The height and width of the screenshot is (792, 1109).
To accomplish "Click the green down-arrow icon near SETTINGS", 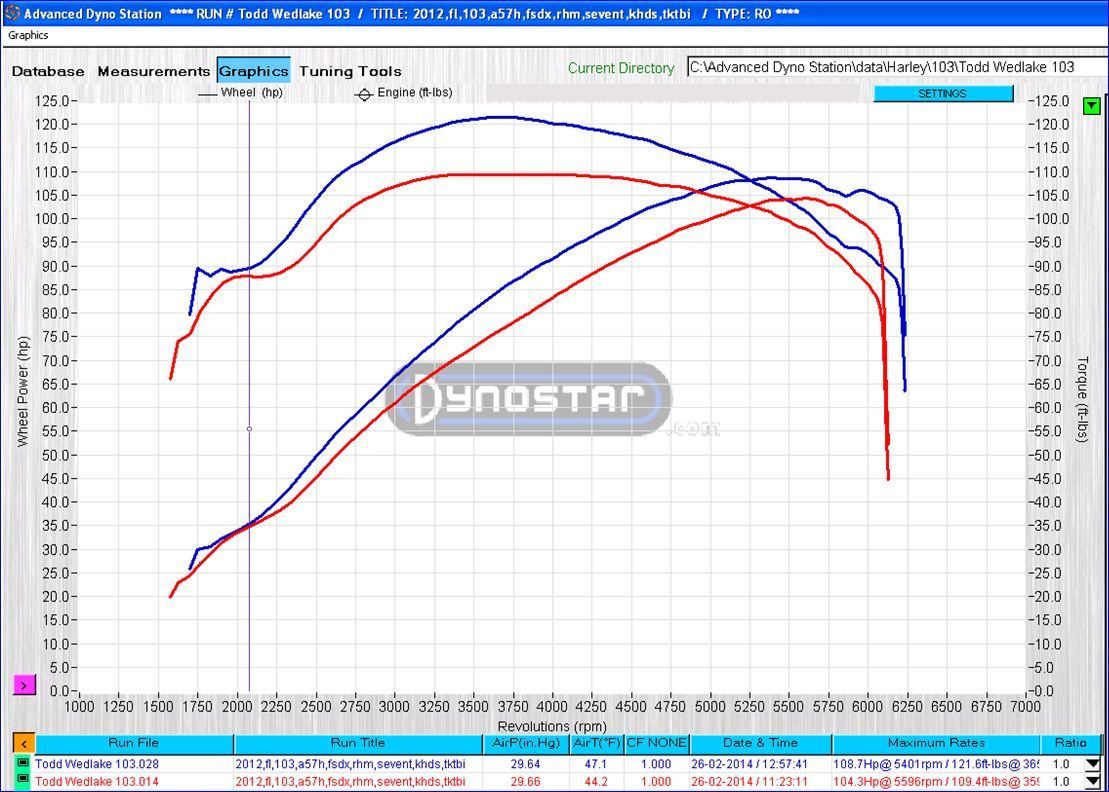I will [x=1092, y=105].
